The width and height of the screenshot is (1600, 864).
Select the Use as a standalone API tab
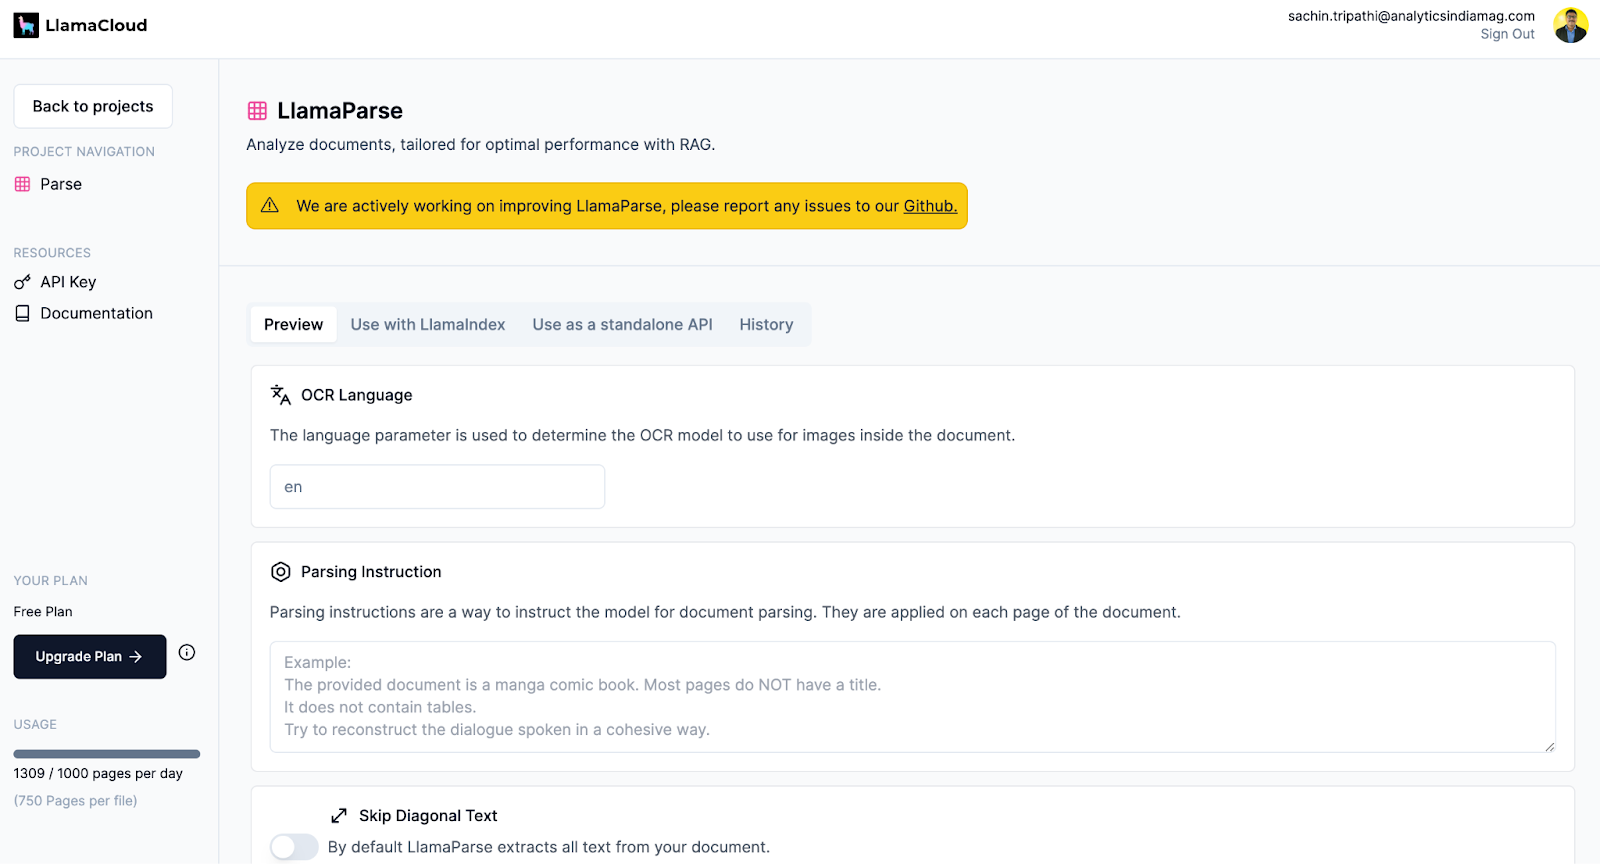pyautogui.click(x=622, y=325)
